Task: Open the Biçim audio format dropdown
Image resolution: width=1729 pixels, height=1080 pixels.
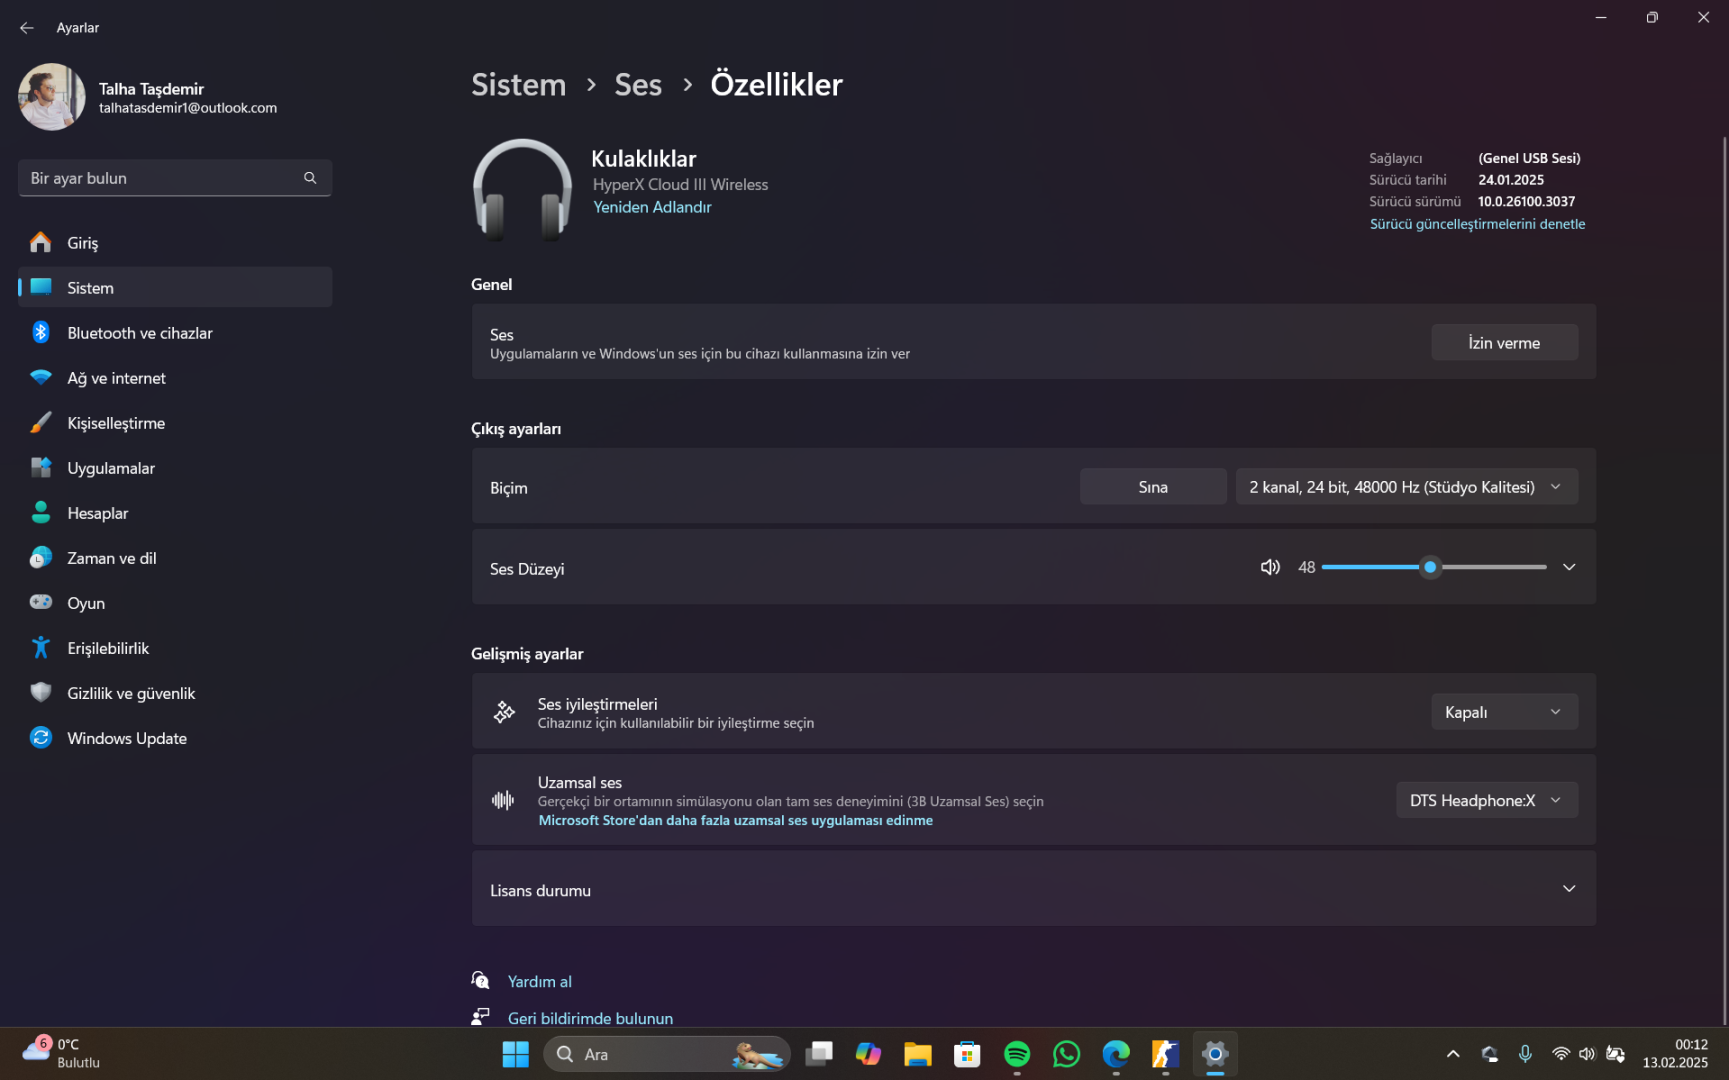Action: point(1406,487)
